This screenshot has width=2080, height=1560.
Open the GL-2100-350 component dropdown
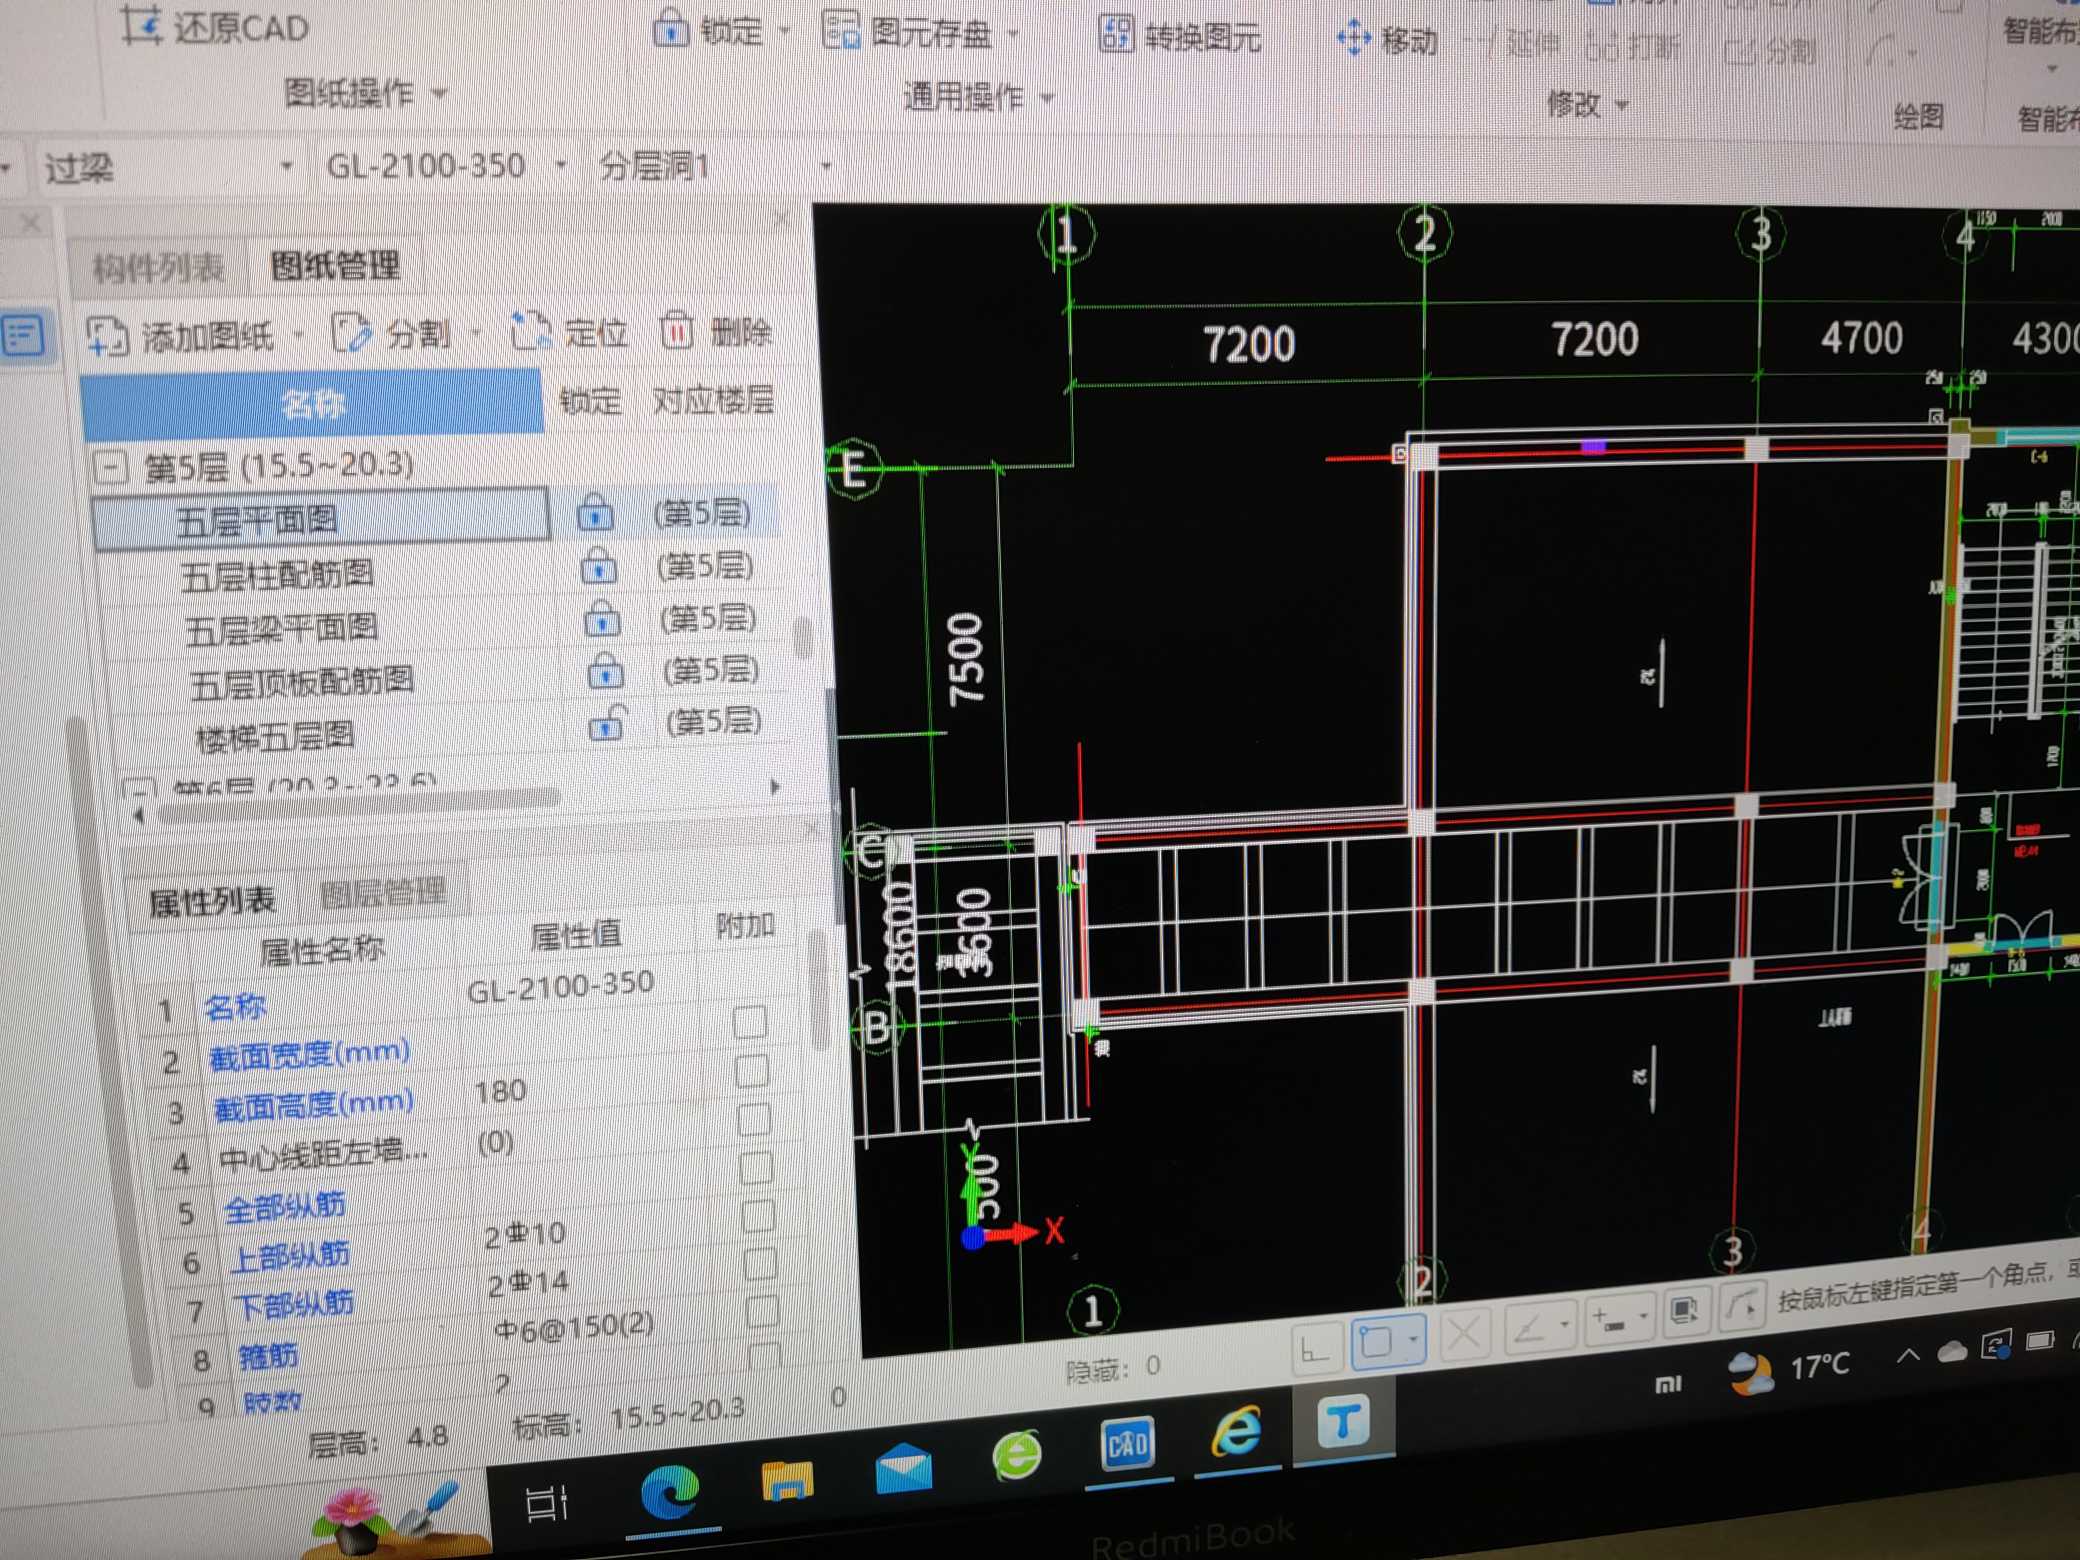click(561, 165)
